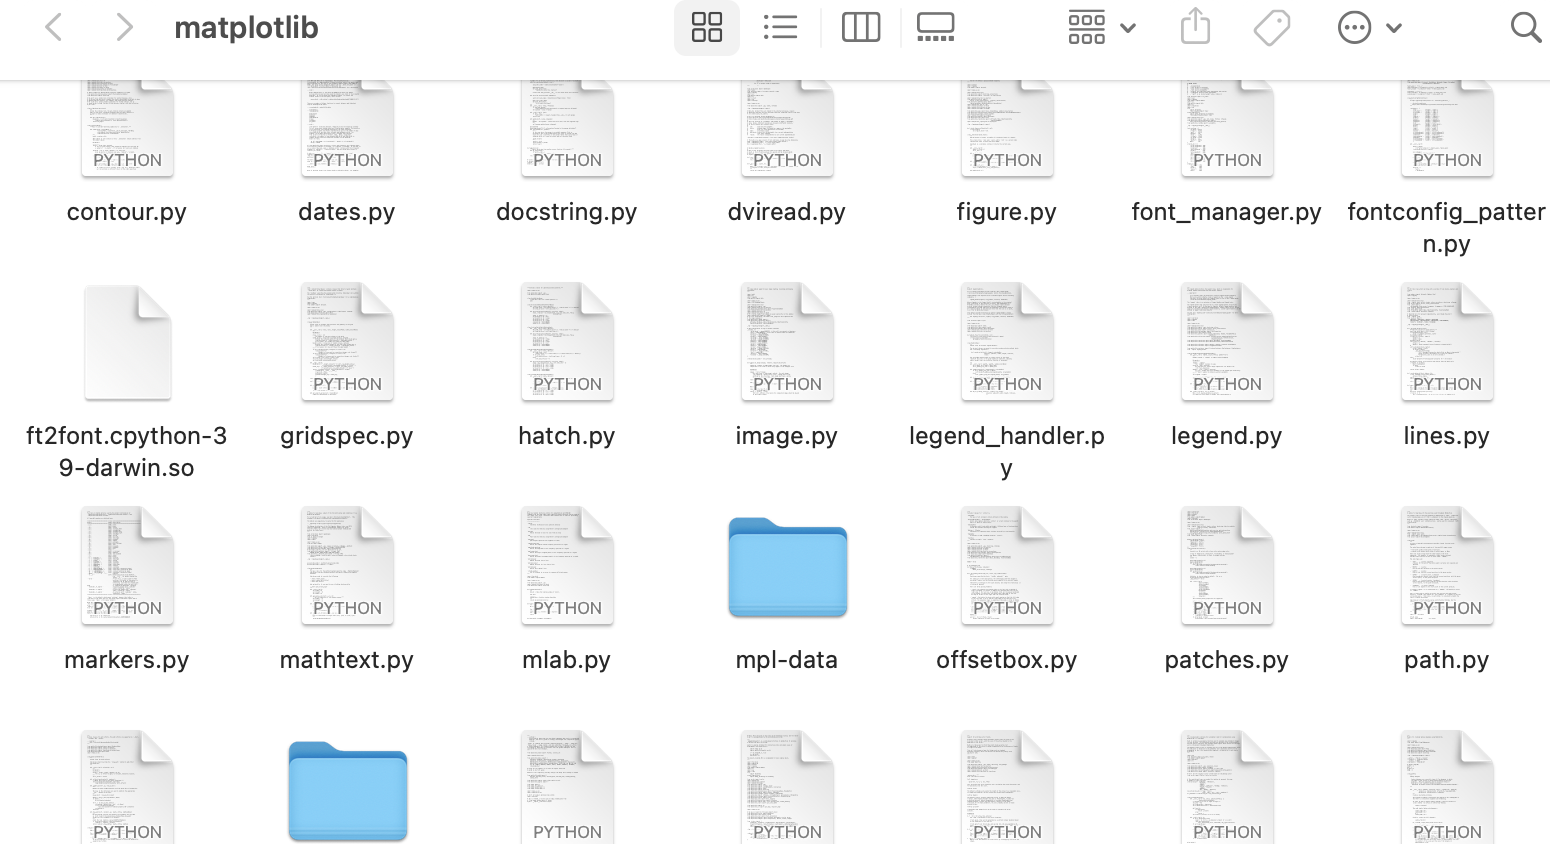The height and width of the screenshot is (844, 1550).
Task: Click the mathtext.py filename label
Action: (x=347, y=660)
